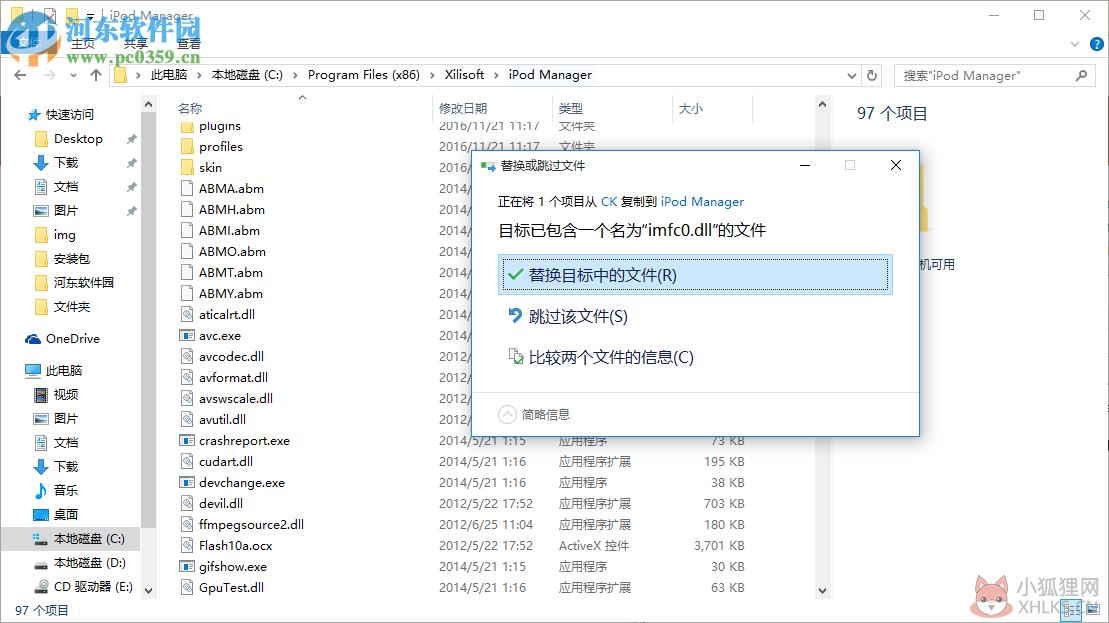This screenshot has width=1109, height=623.
Task: Unpin Desktop from quick access pin
Action: 131,139
